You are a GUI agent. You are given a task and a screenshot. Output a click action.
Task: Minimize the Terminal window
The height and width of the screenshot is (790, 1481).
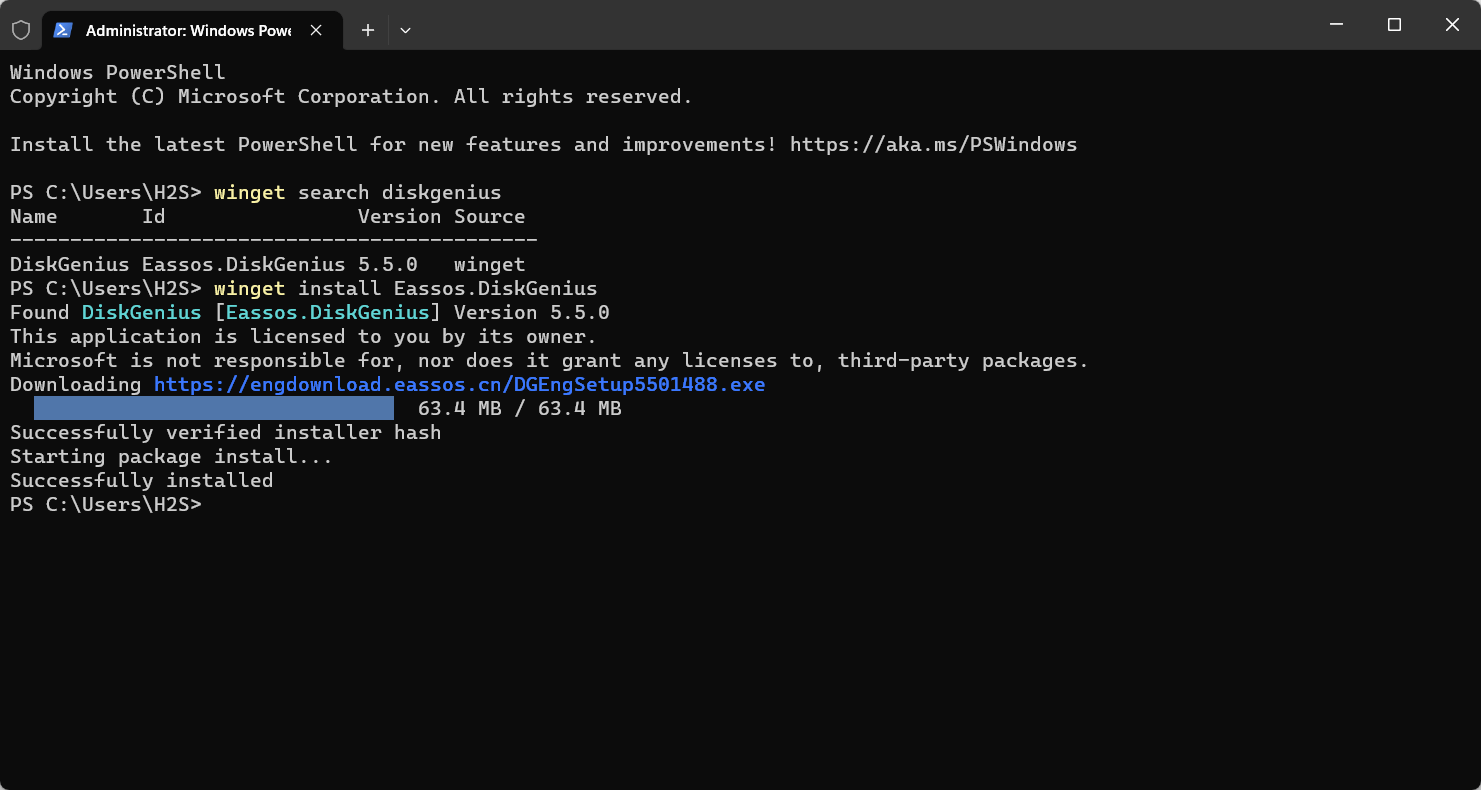tap(1336, 25)
